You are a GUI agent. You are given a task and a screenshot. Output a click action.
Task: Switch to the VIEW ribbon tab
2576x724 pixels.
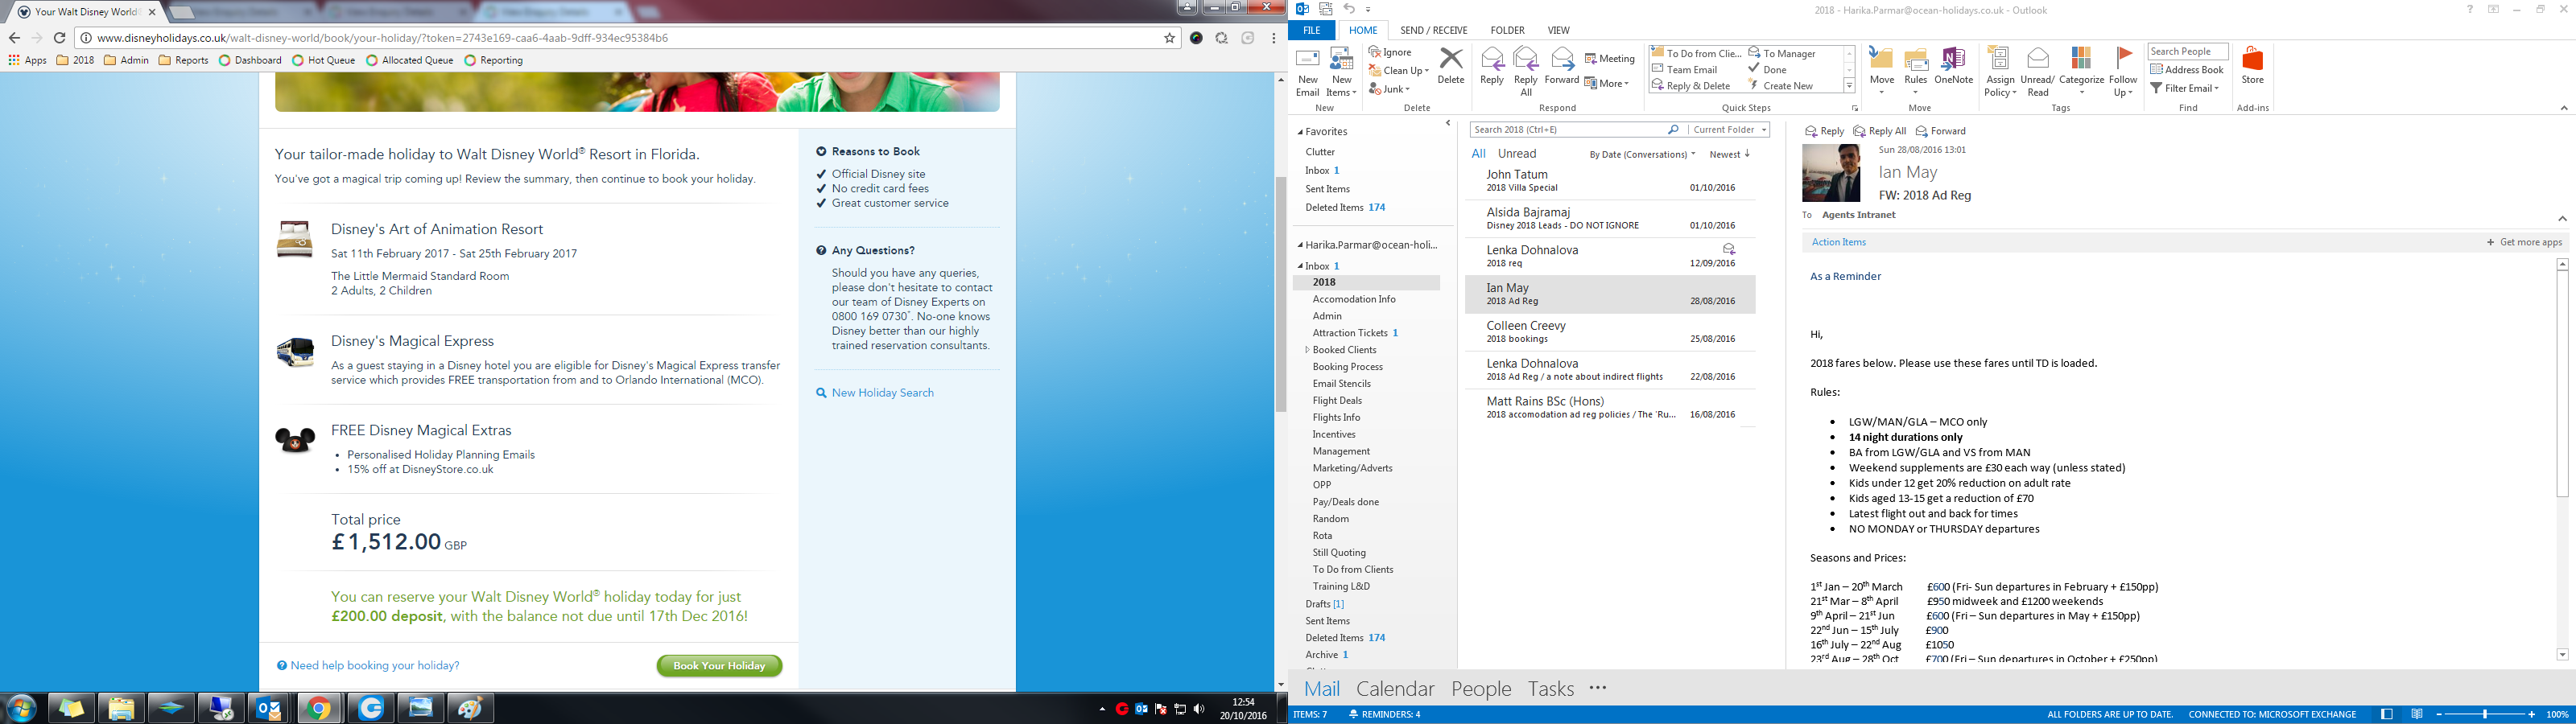click(1558, 30)
